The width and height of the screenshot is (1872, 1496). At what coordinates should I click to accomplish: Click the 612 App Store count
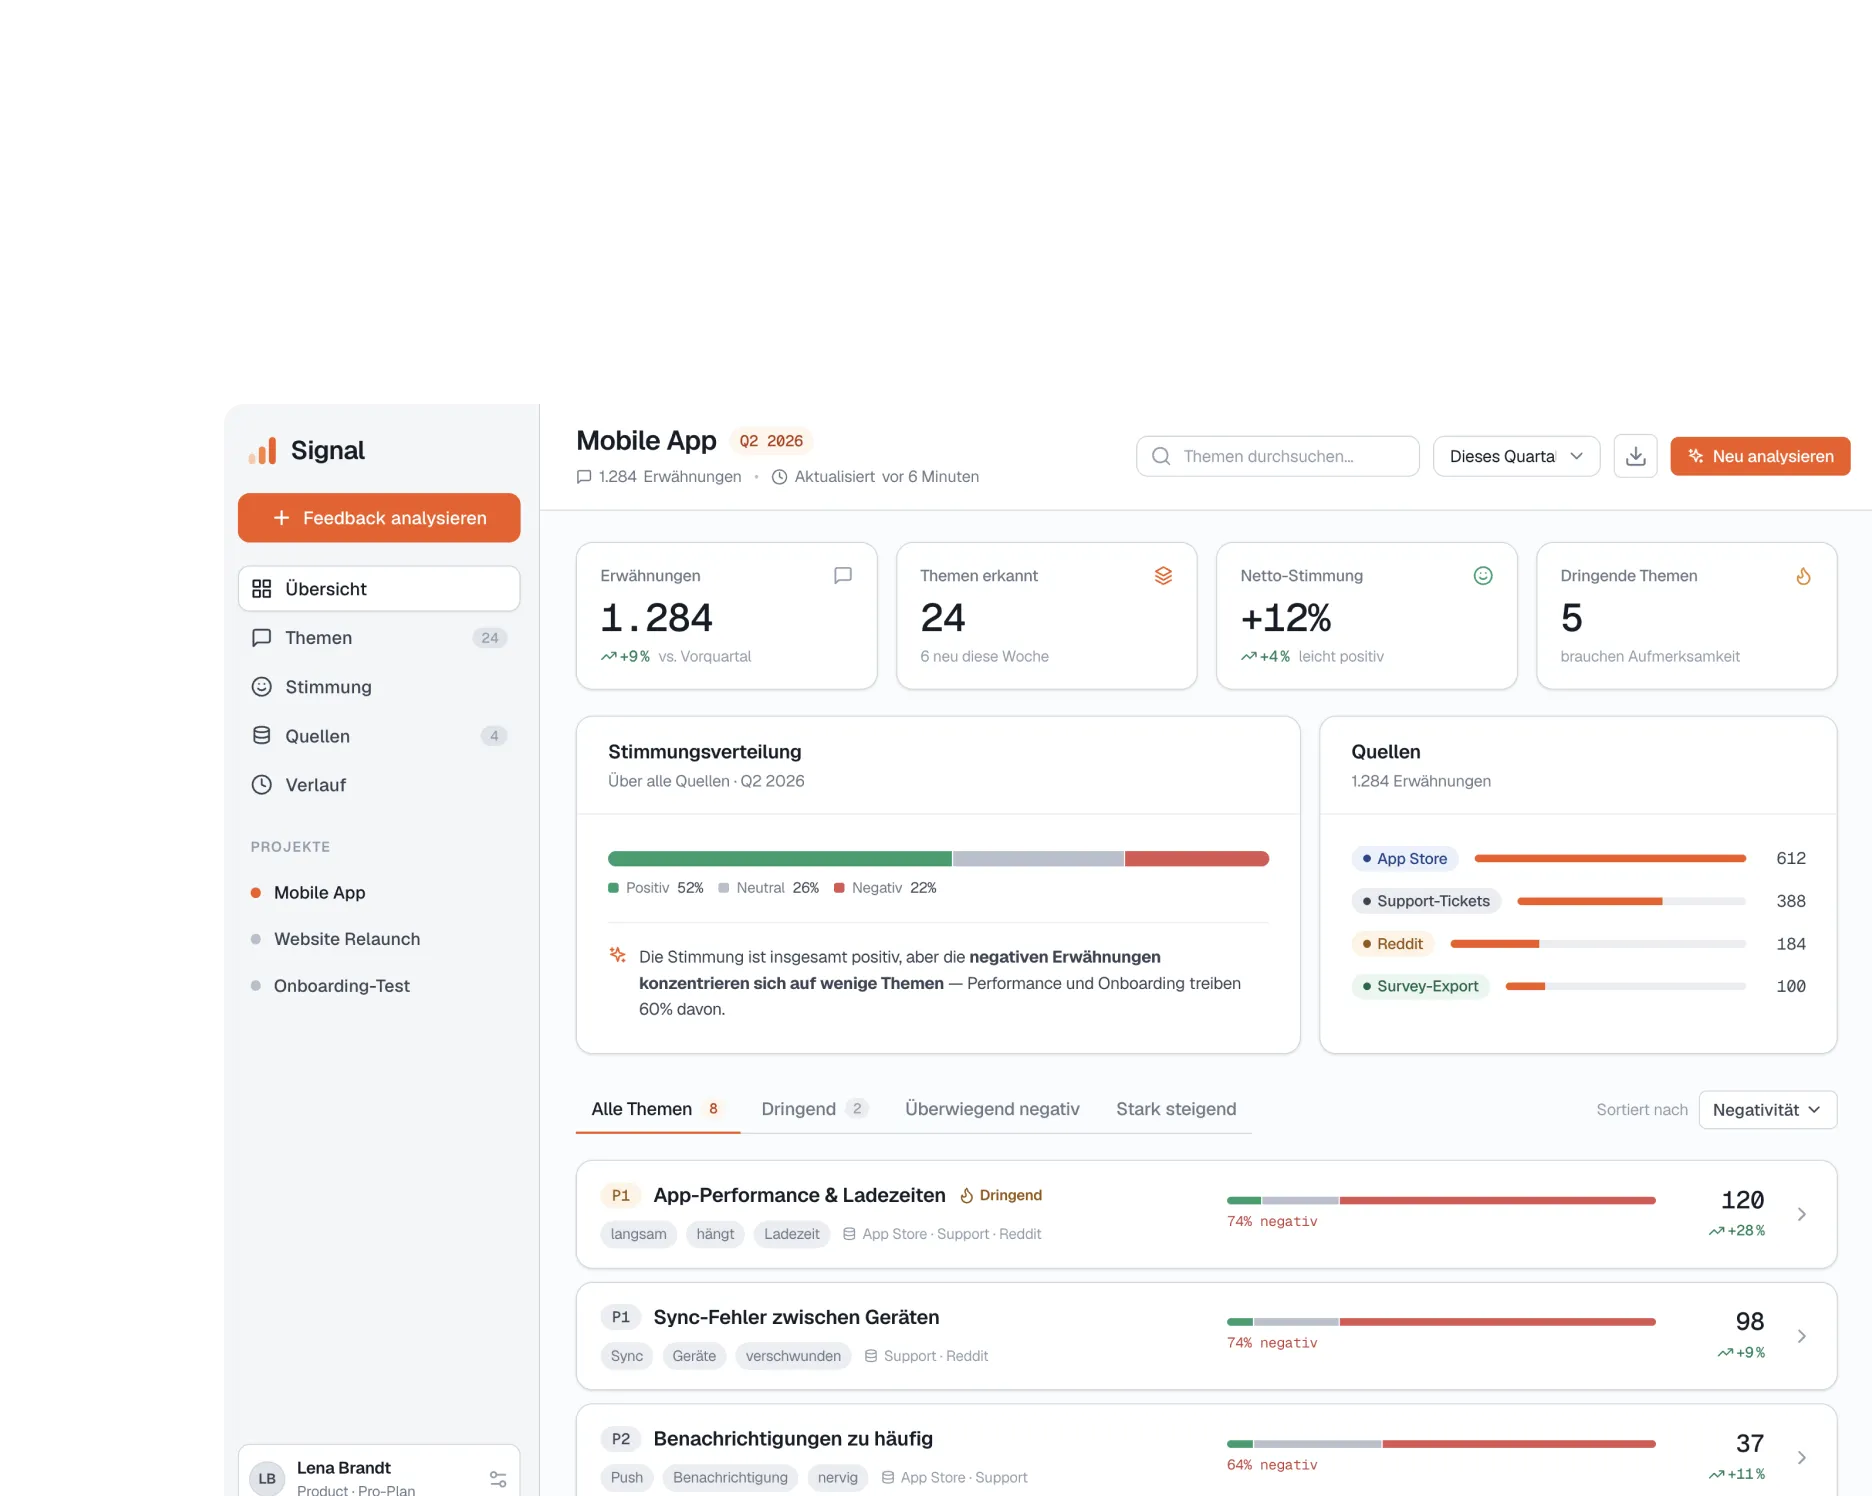1790,859
